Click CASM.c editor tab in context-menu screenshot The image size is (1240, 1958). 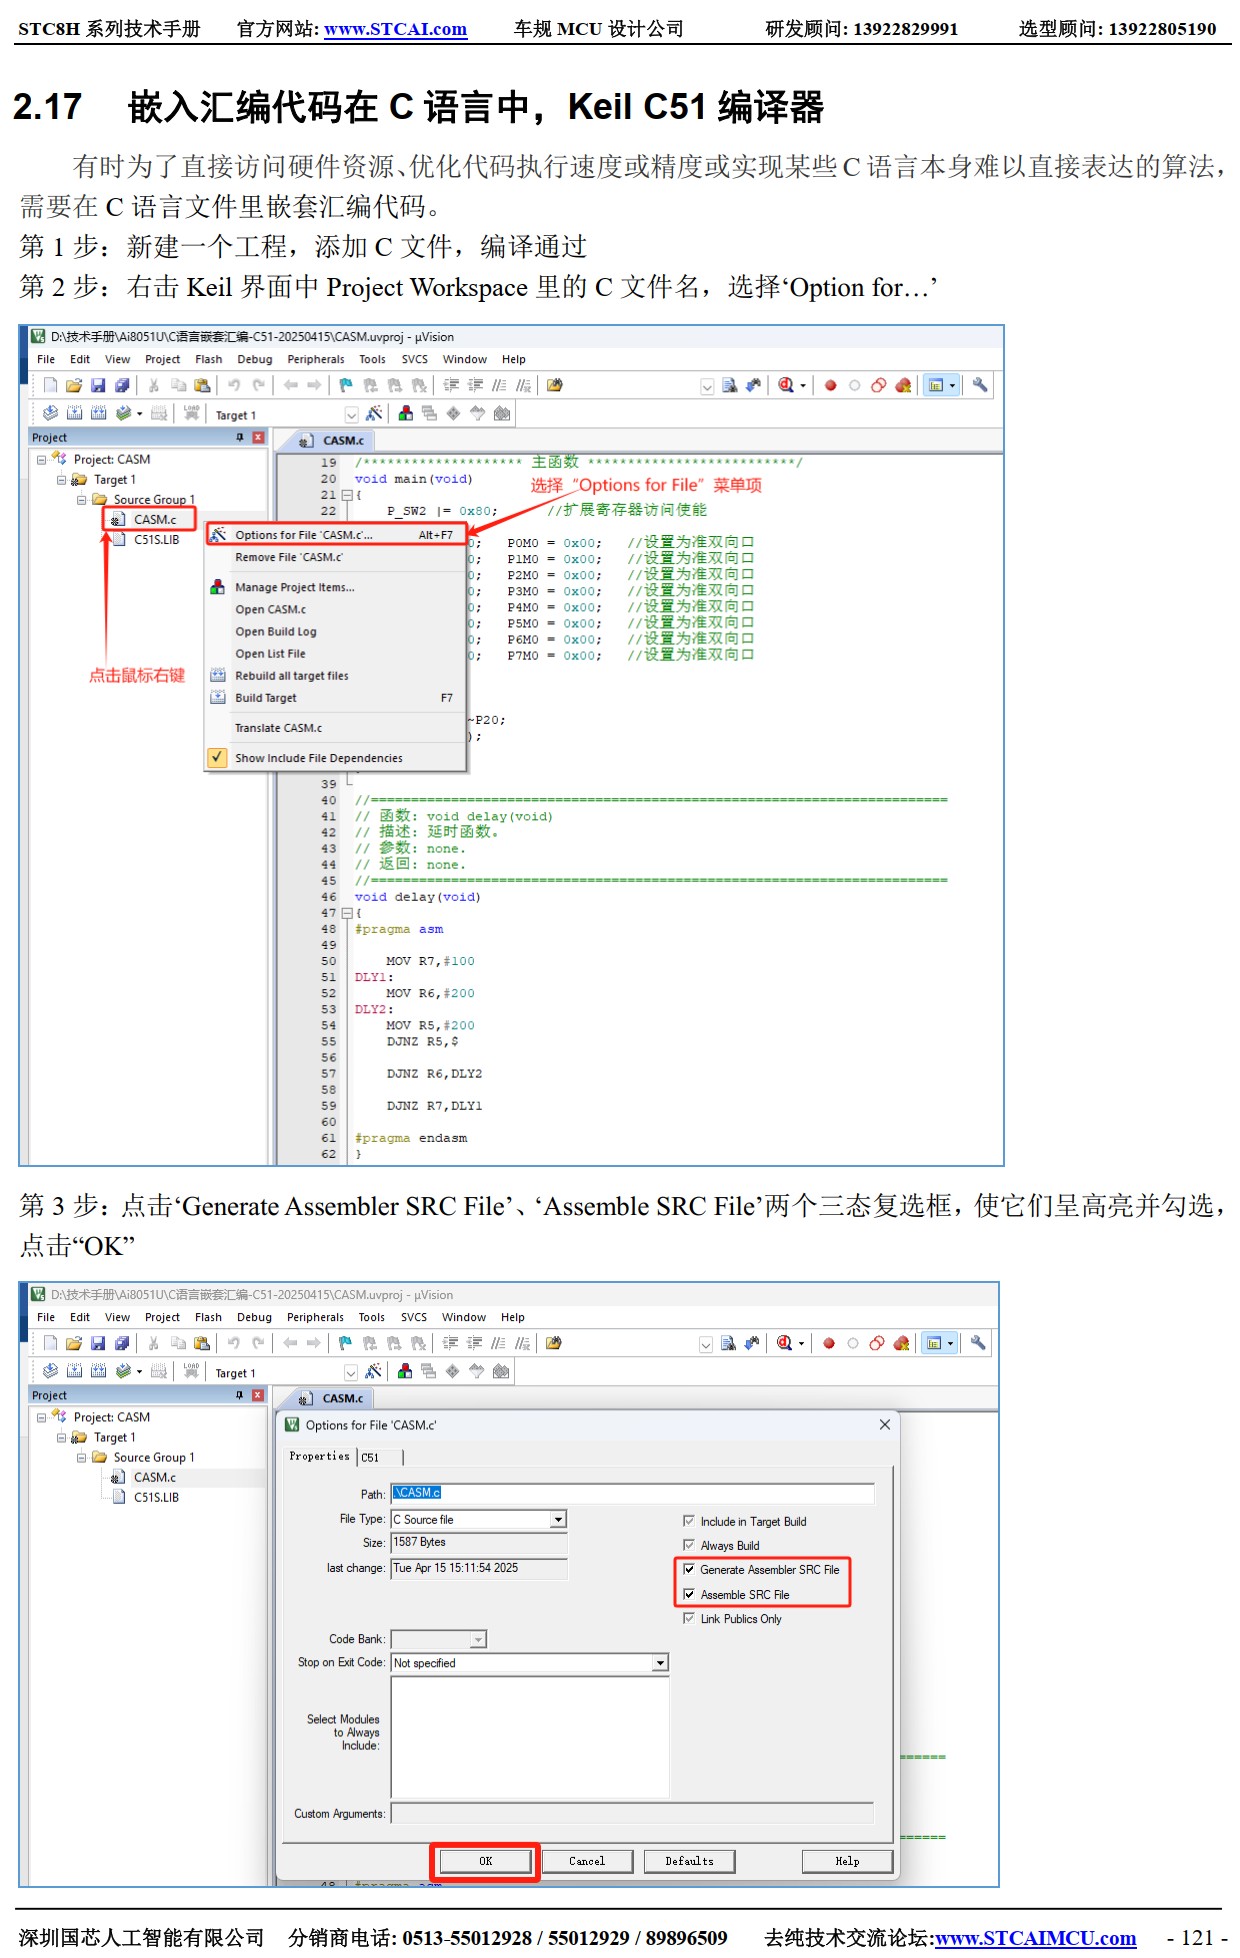tap(334, 440)
